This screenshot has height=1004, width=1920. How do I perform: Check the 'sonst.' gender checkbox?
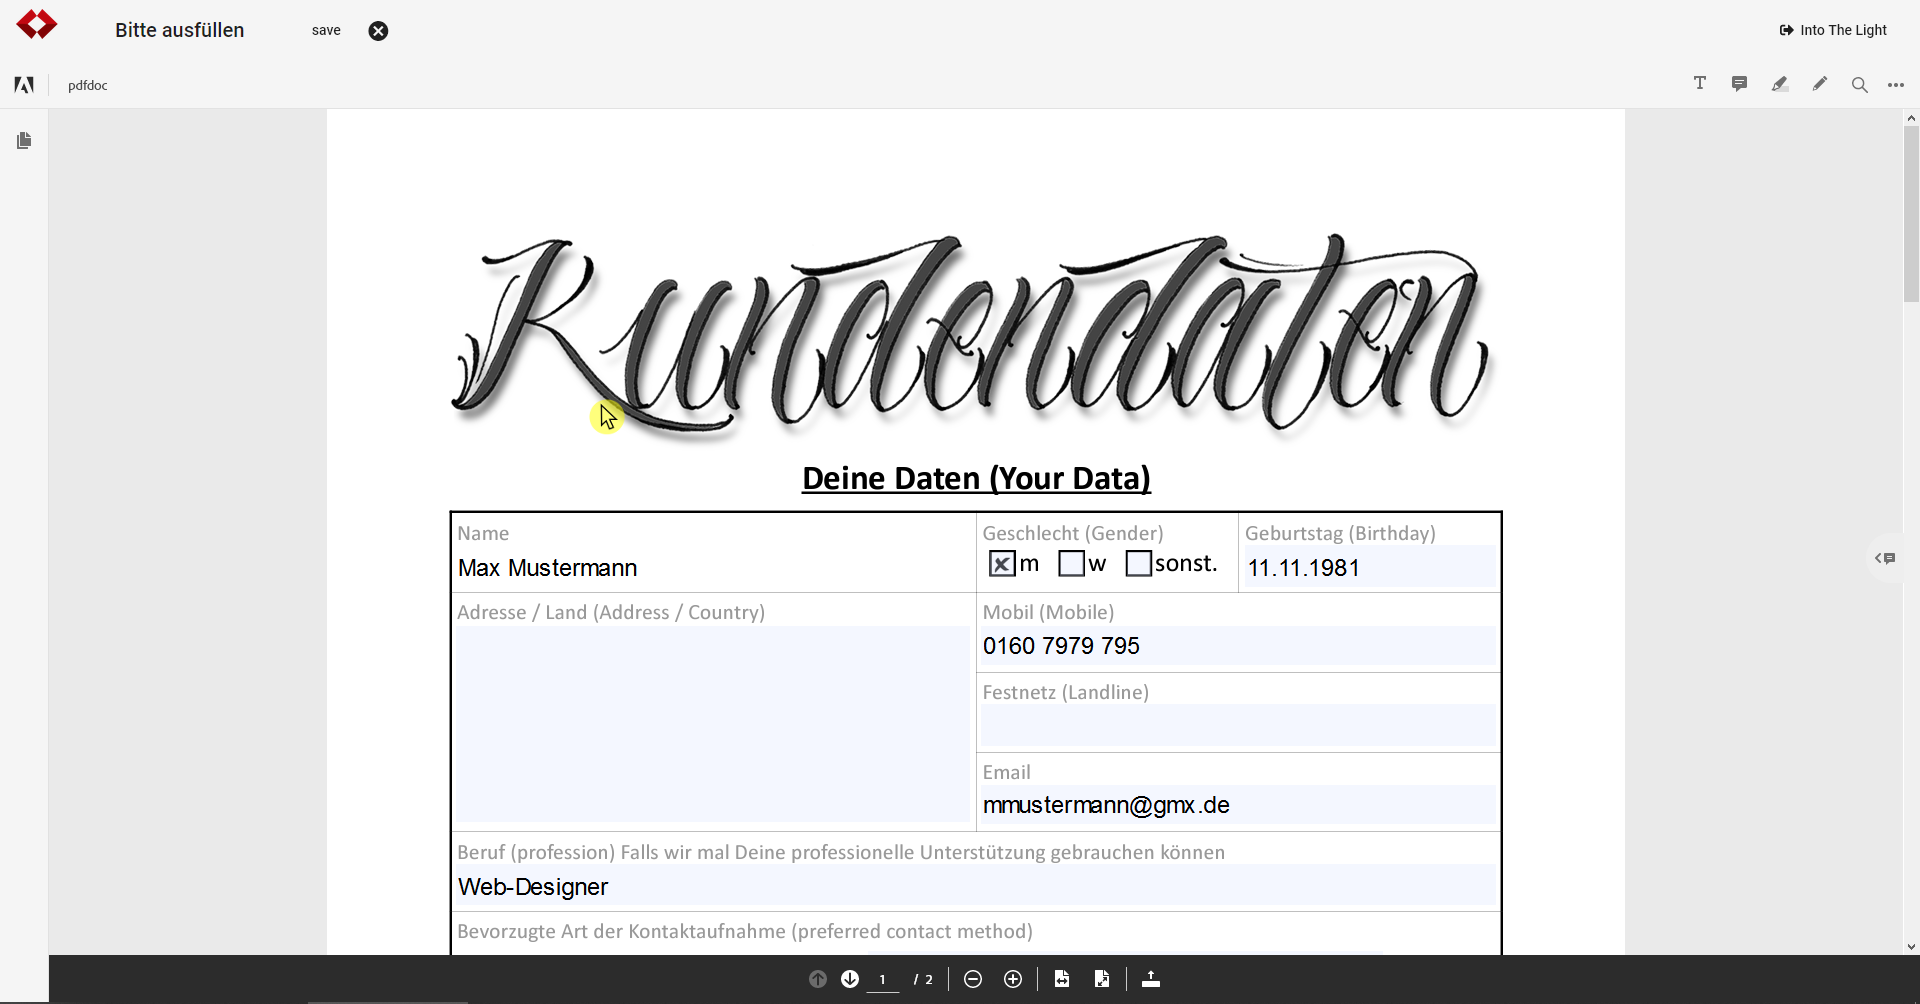1138,564
